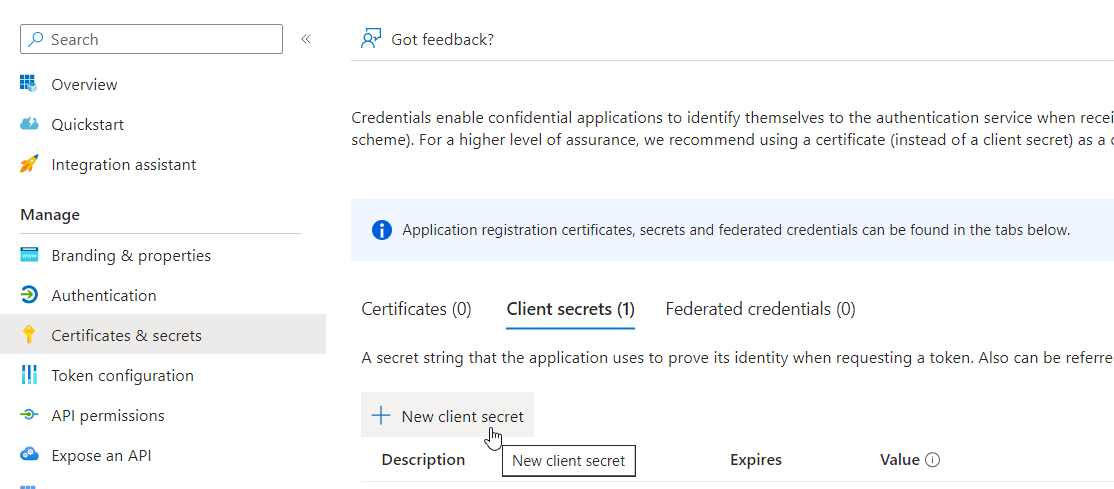
Task: Click into the Search input field
Action: click(x=151, y=39)
